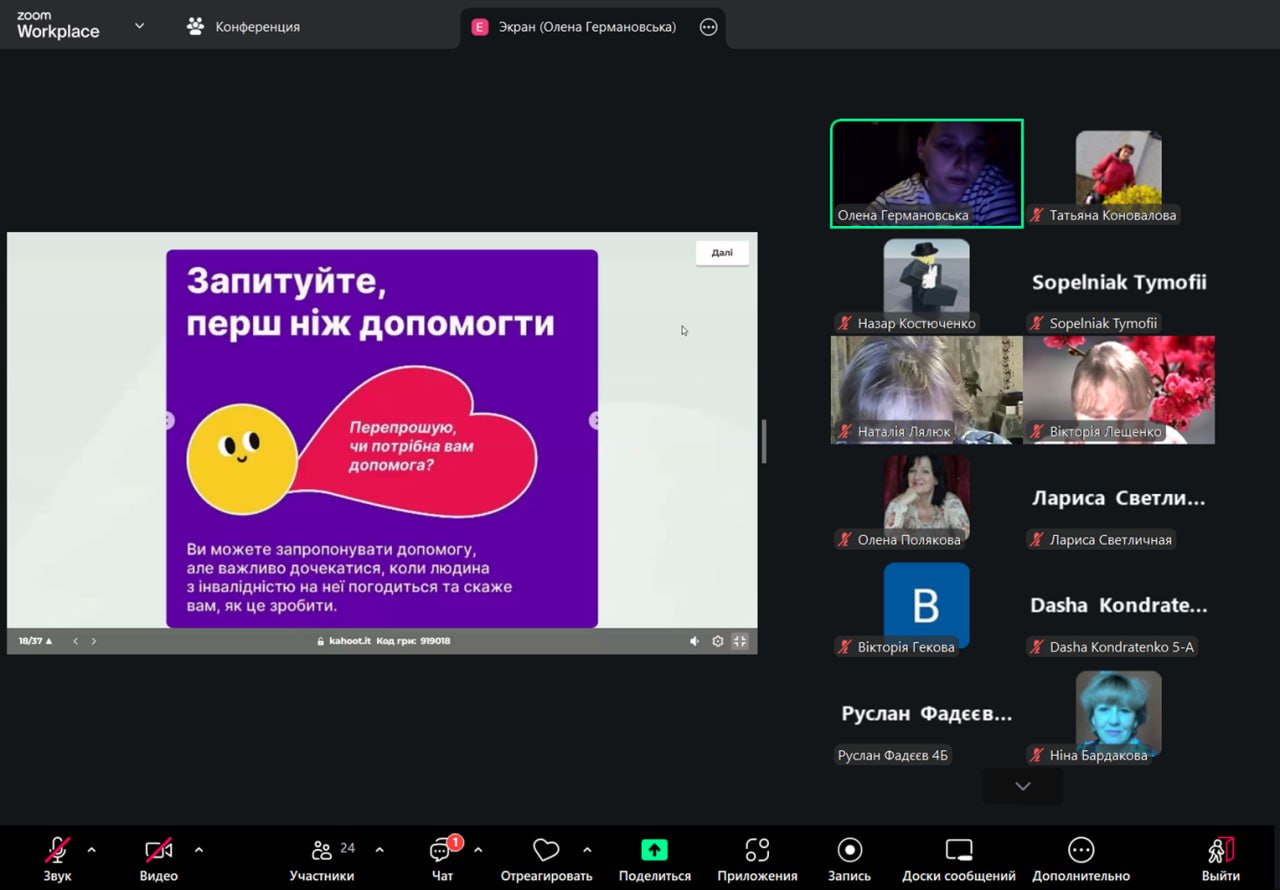Click the Отреагировать reactions heart icon
1280x890 pixels.
coord(546,850)
